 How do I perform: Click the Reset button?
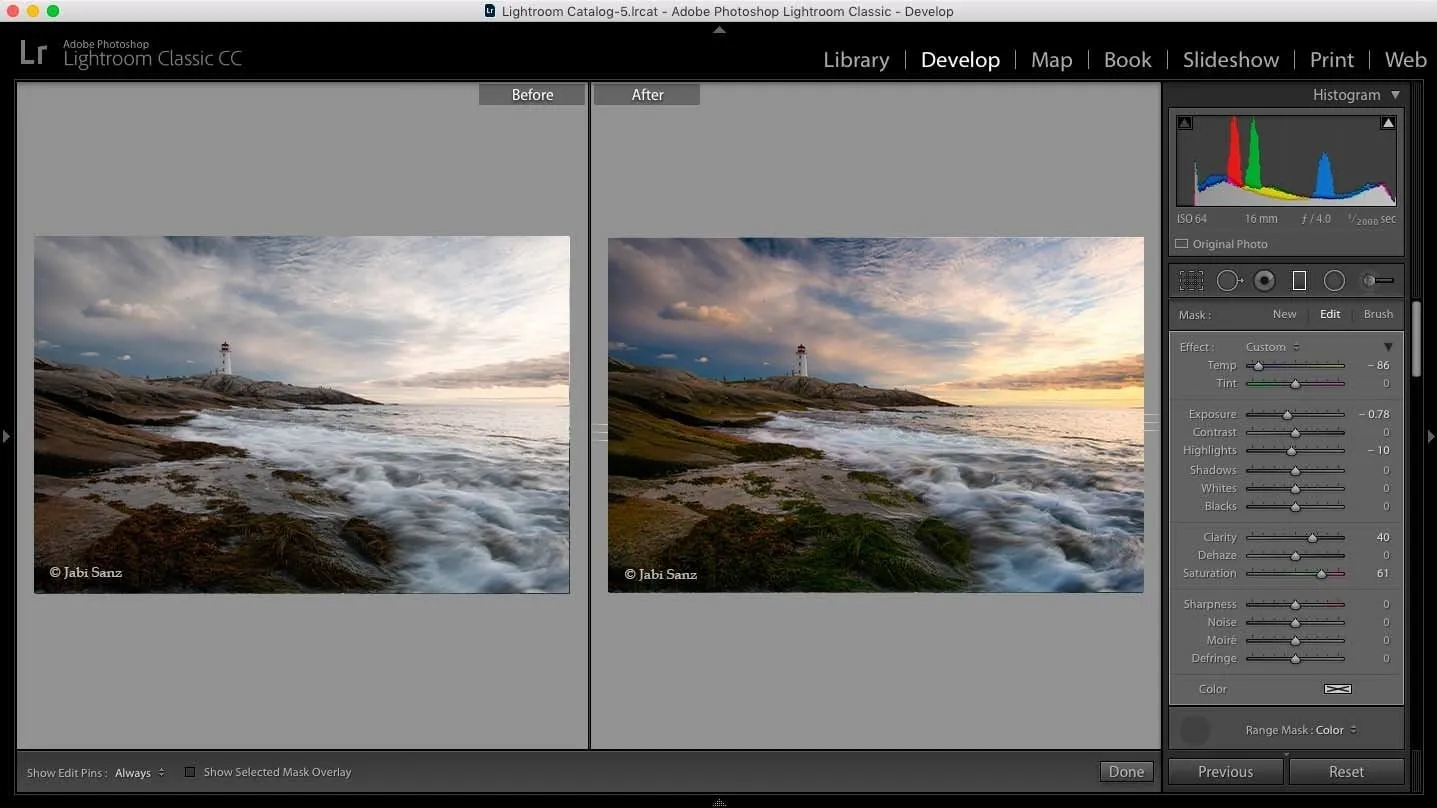(x=1346, y=772)
